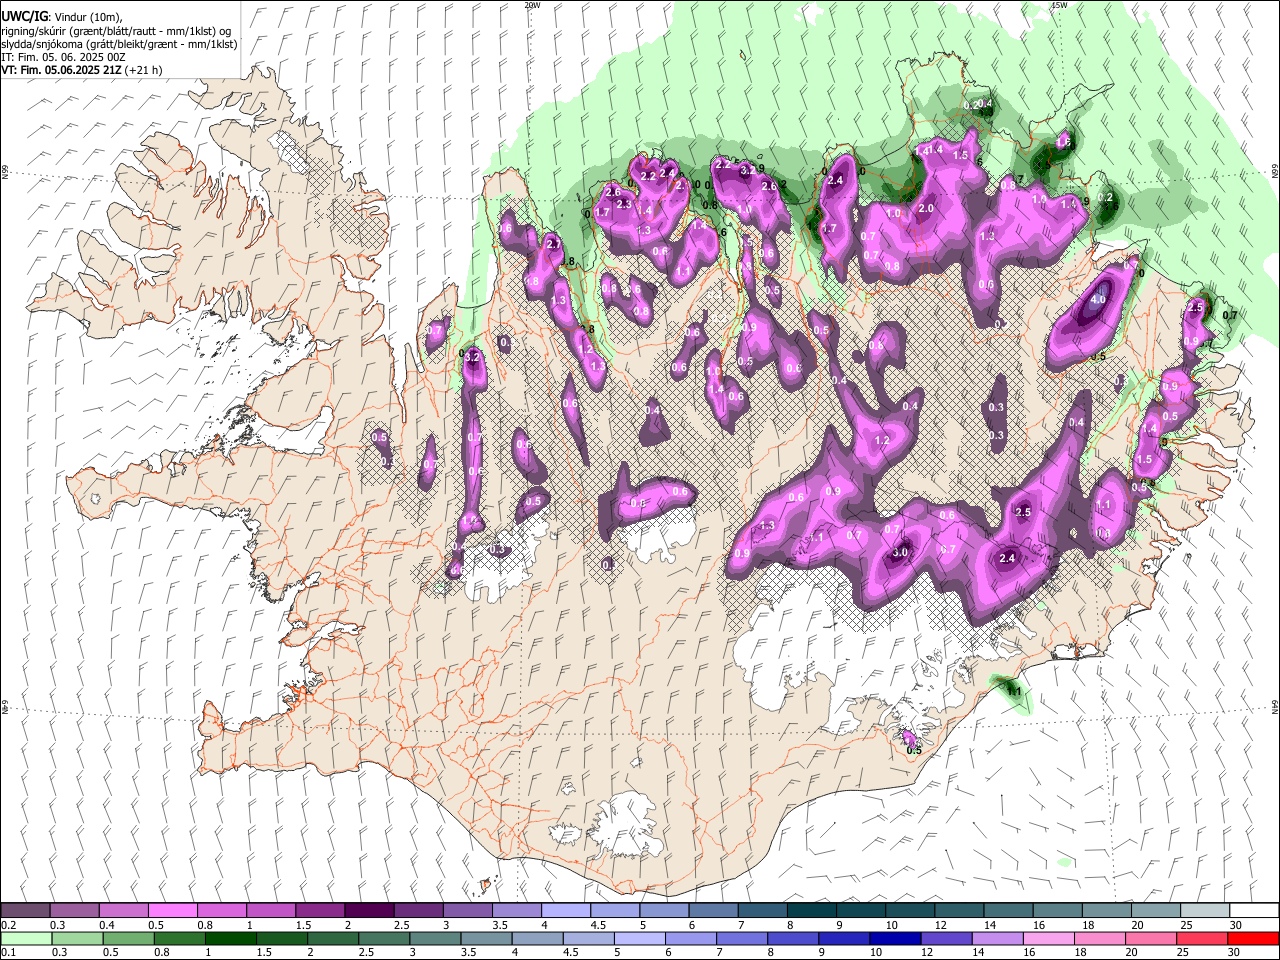Pick the snow-scale swatch starting at label 7
Screen dimensions: 1280x960
click(763, 910)
